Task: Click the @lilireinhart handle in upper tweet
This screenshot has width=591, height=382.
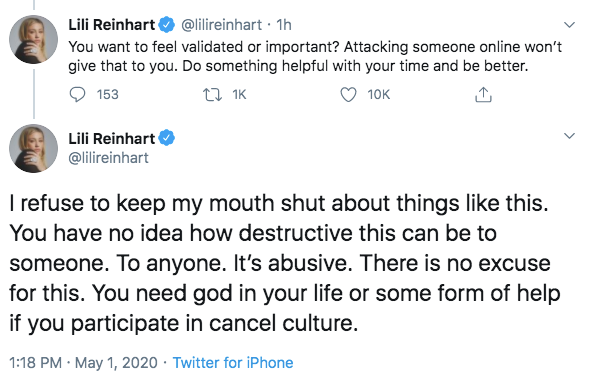Action: click(221, 25)
